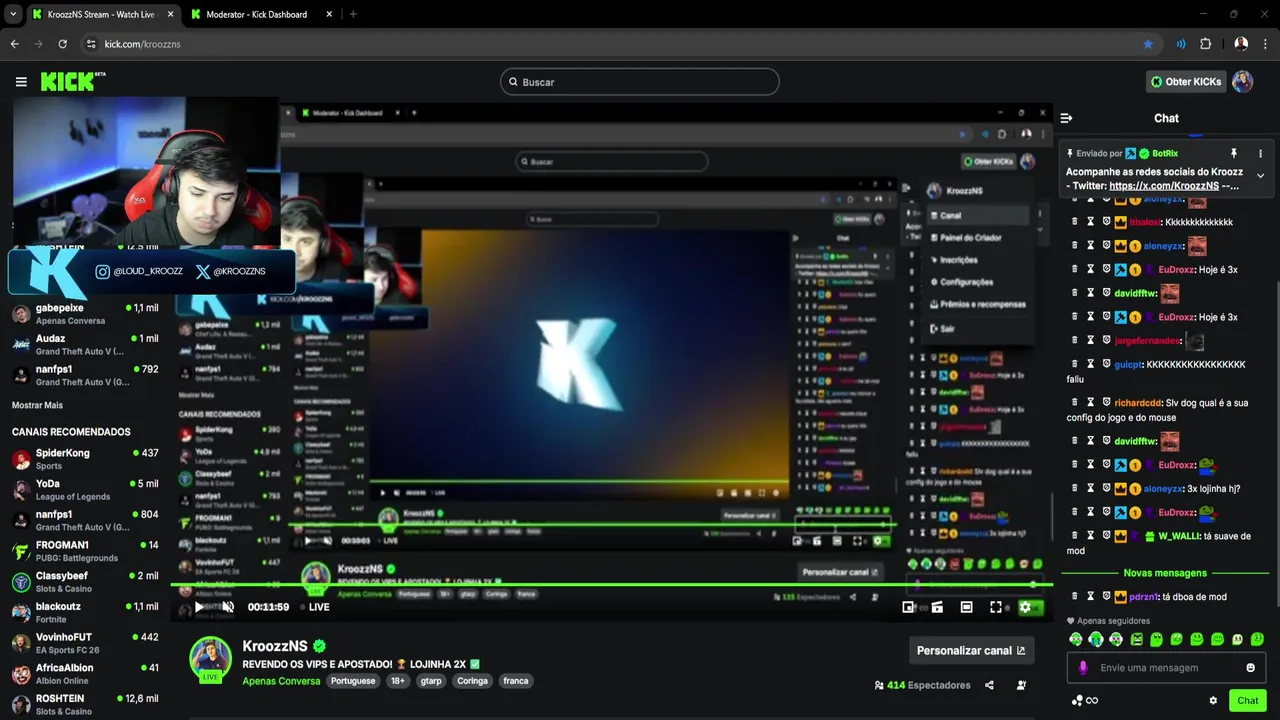
Task: Jump to Novas mensagens in chat
Action: click(1165, 573)
